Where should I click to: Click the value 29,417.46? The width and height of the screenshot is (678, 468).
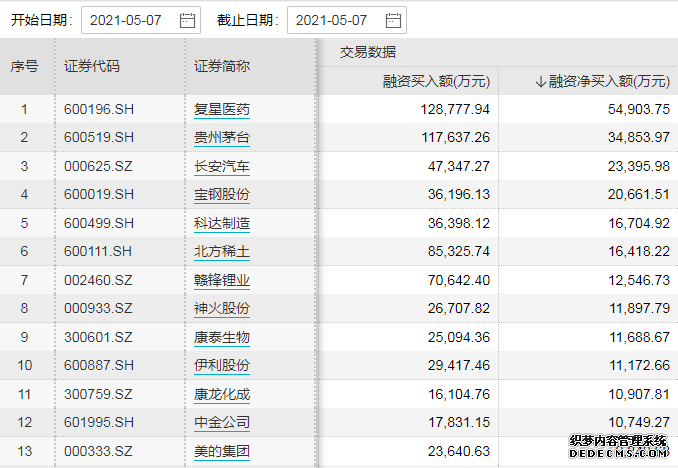(x=459, y=365)
